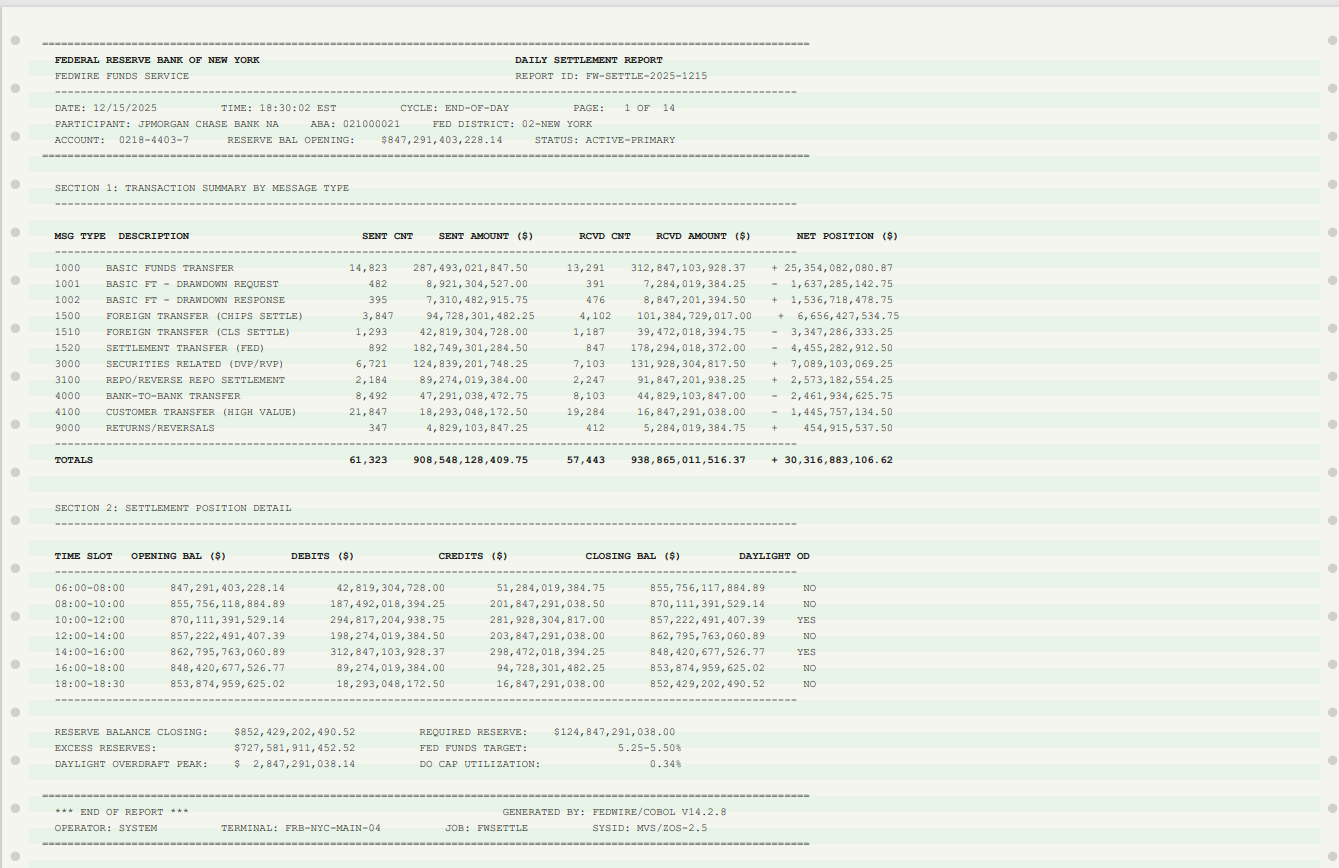Click GENERATED BY: FEDWIRE/COBOL V14.2.8
1339x868 pixels.
(614, 812)
